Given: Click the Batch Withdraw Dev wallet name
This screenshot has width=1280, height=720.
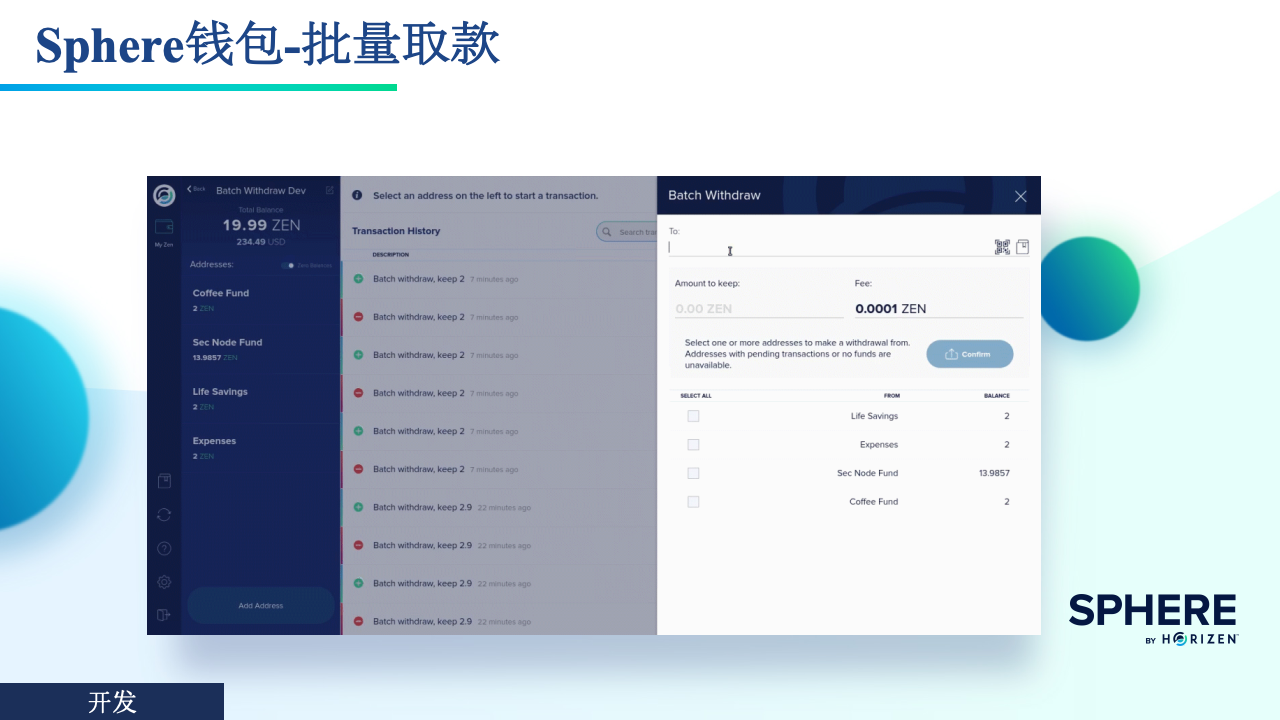Looking at the screenshot, I should point(261,191).
